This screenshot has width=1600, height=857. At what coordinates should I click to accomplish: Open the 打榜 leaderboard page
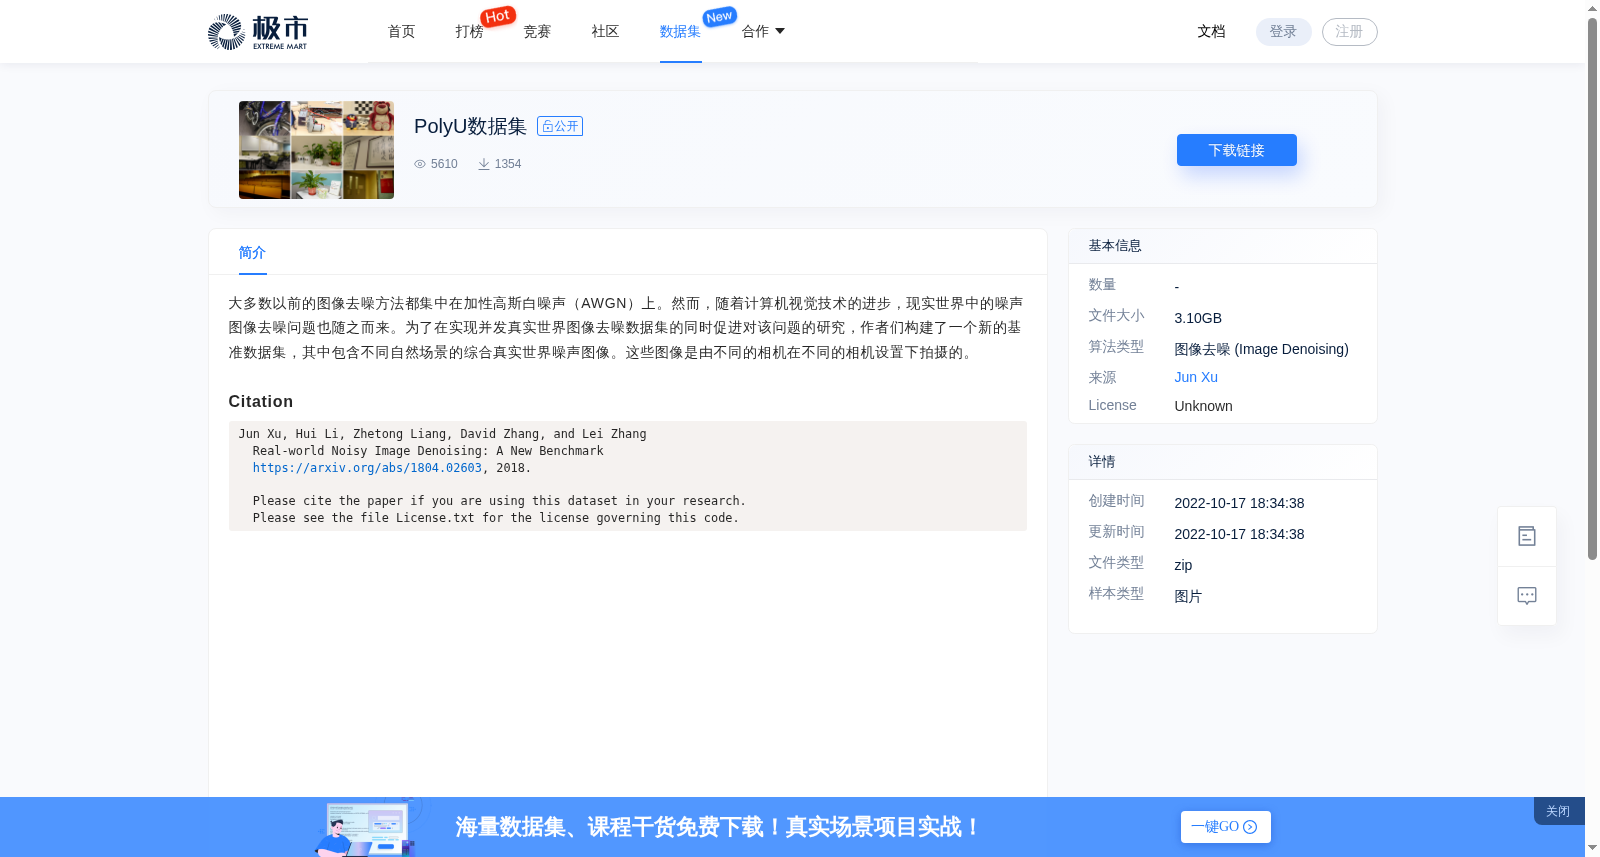pyautogui.click(x=470, y=32)
